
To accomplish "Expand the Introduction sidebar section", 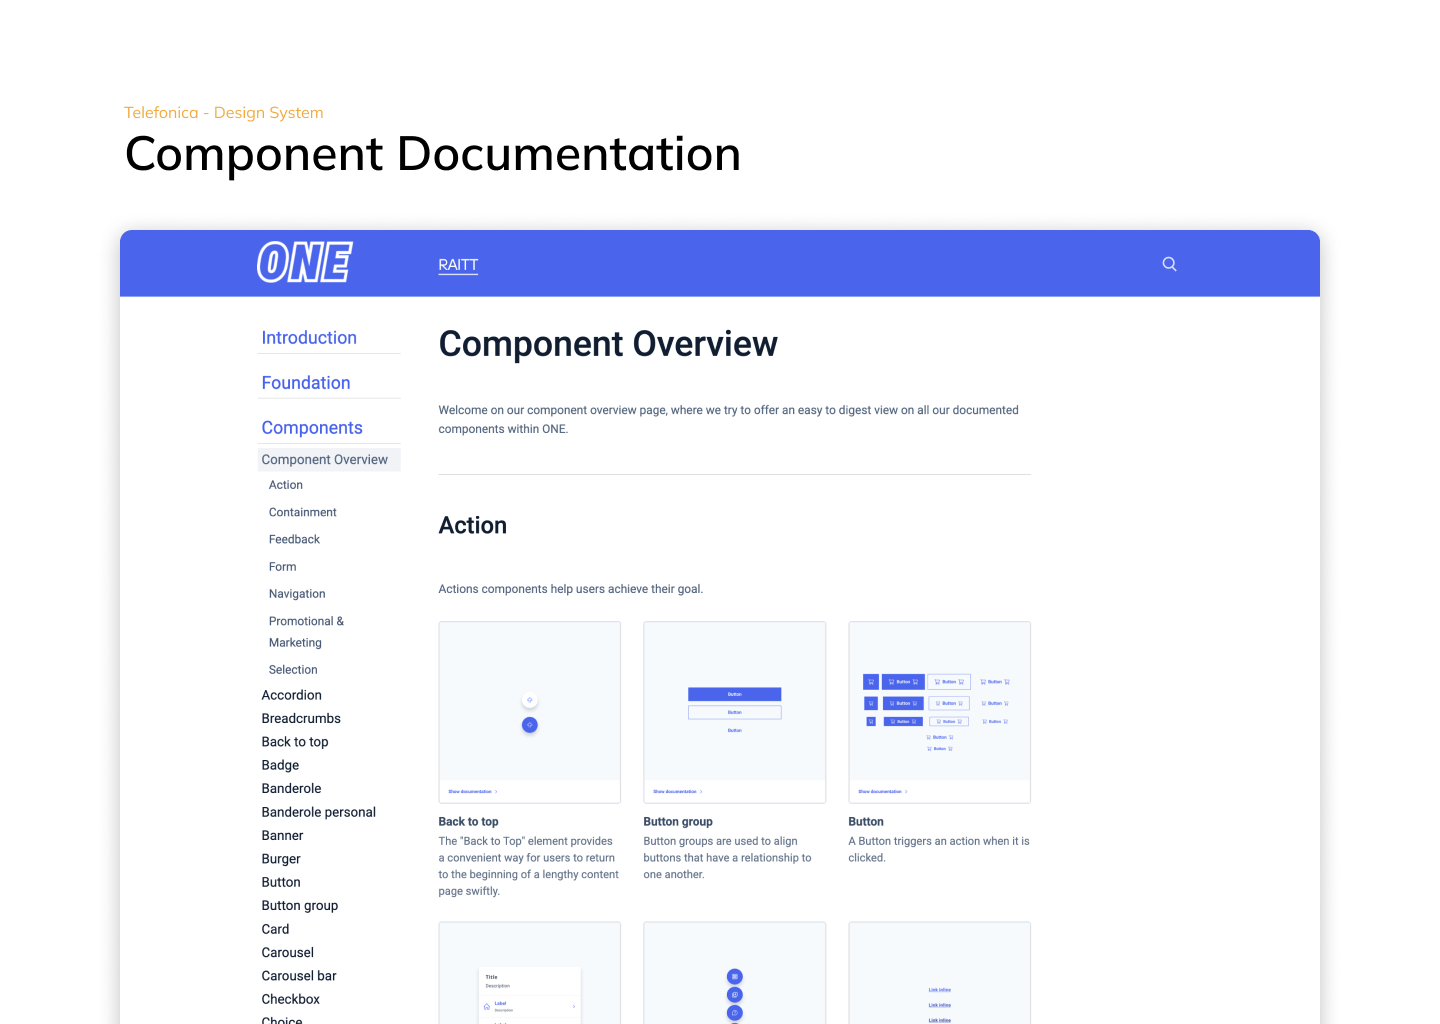I will point(309,338).
